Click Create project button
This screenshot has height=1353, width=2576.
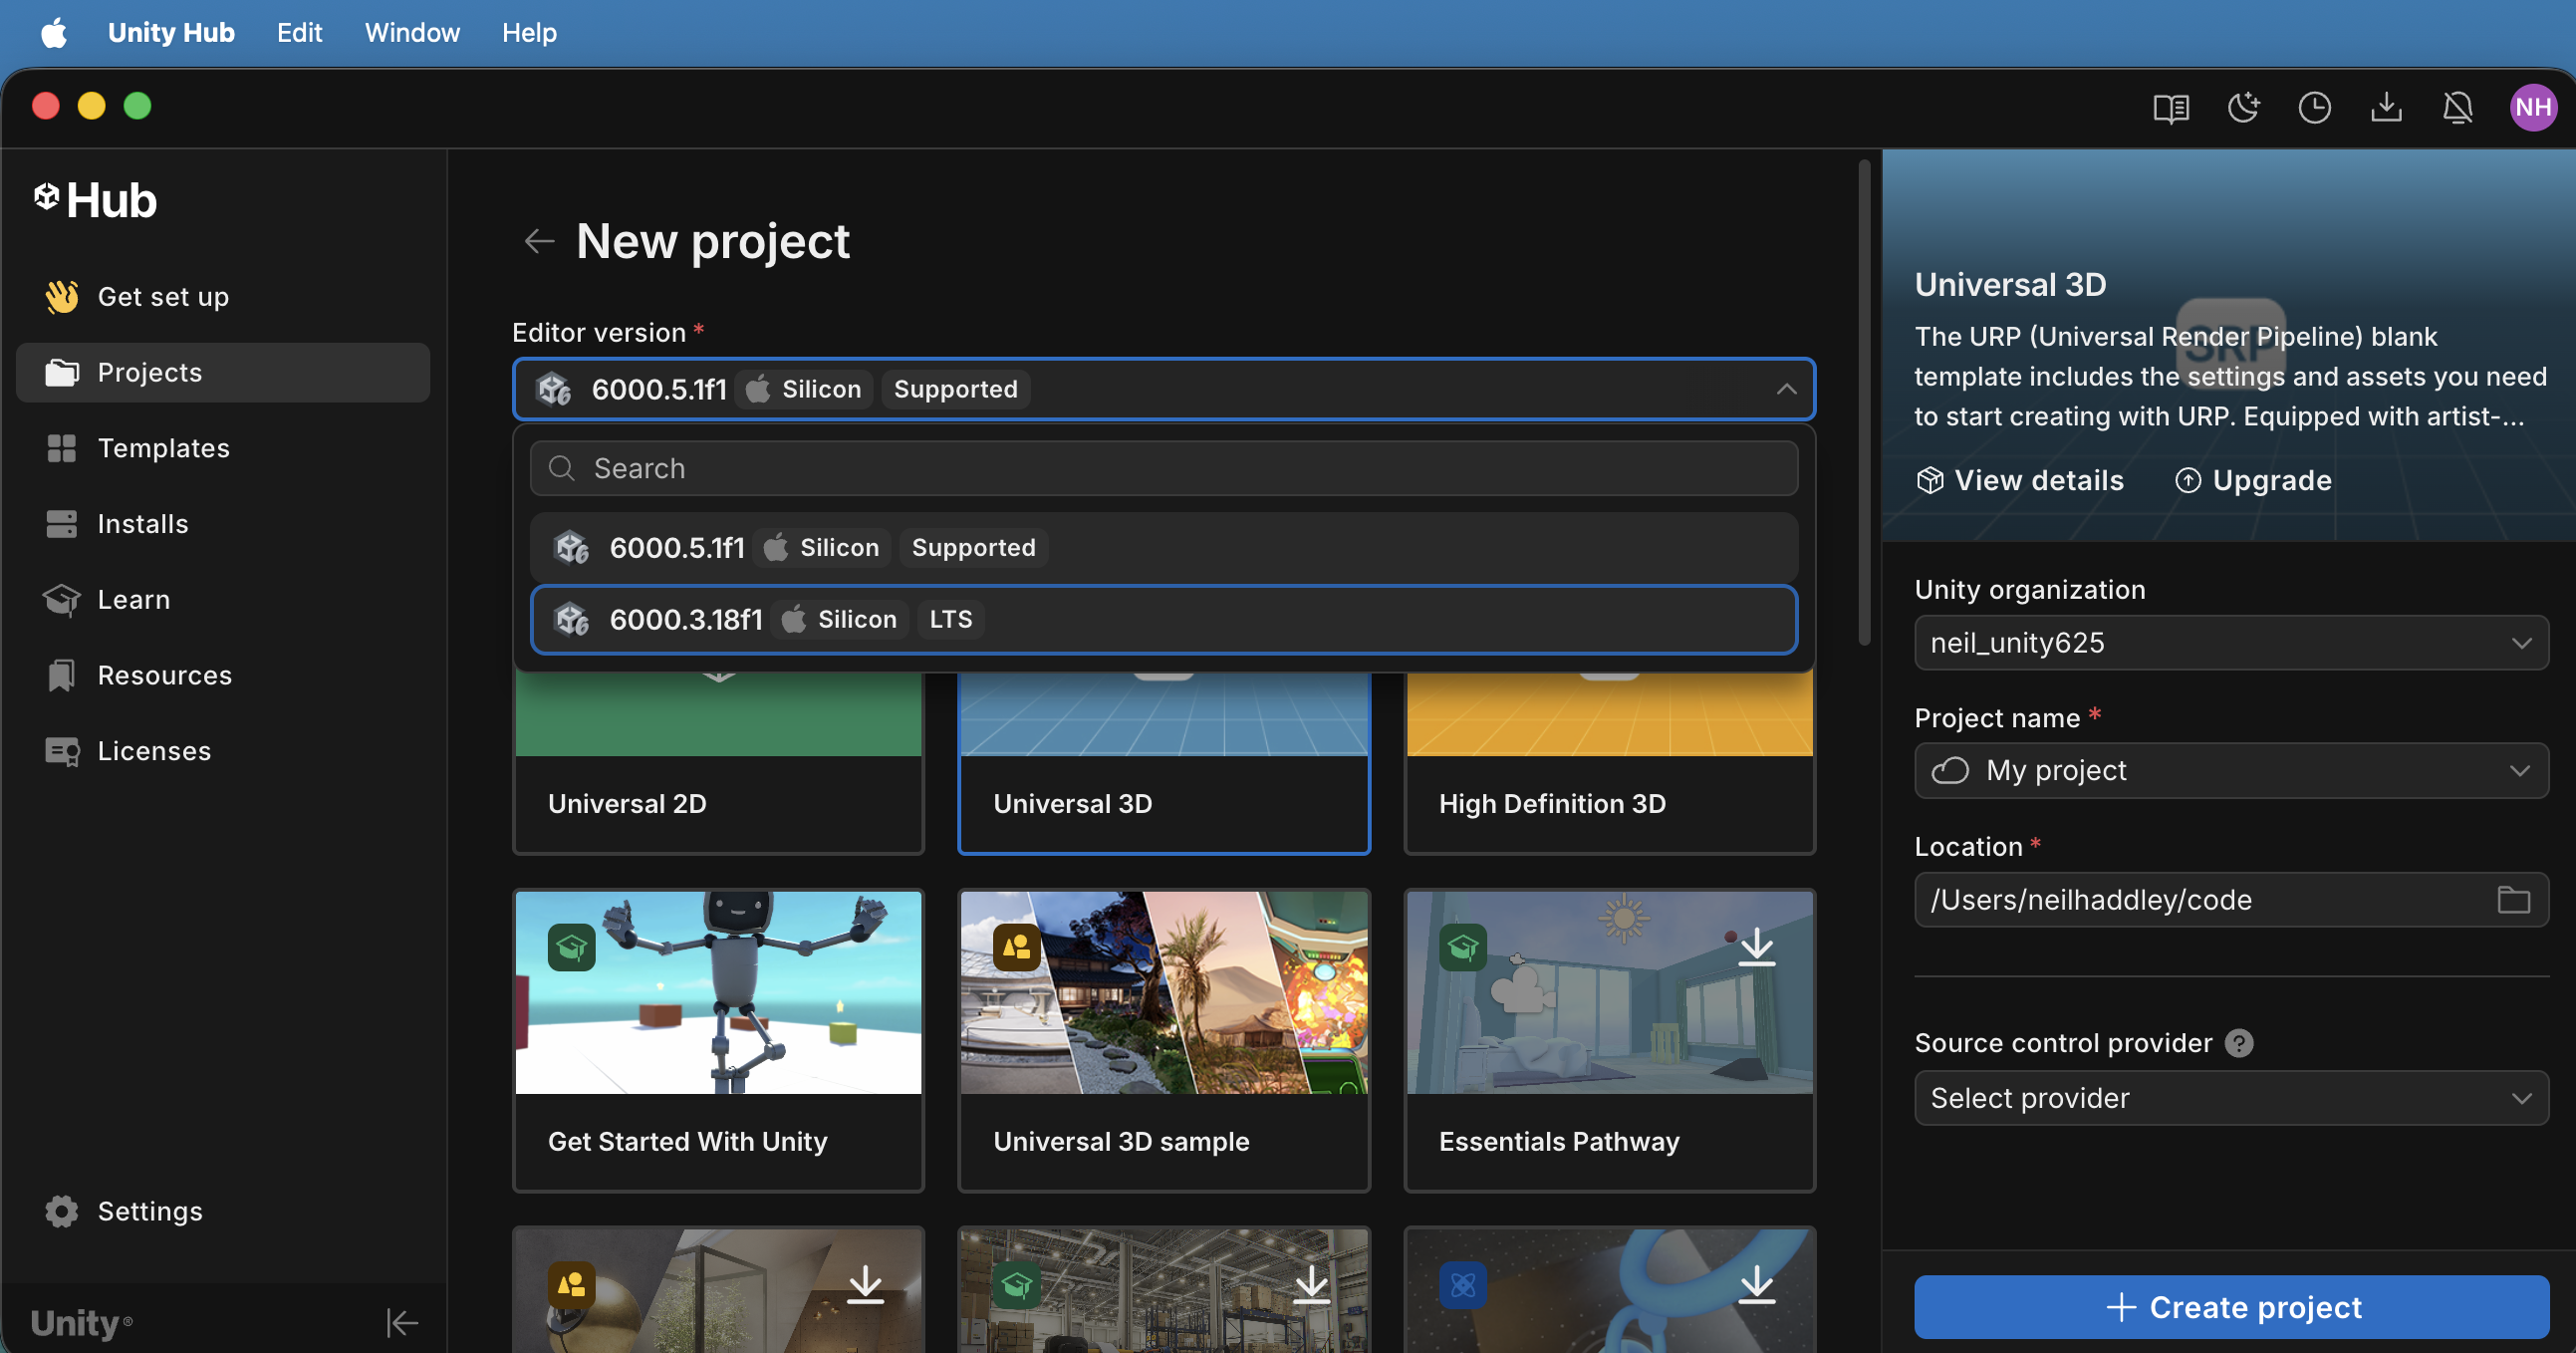coord(2230,1307)
